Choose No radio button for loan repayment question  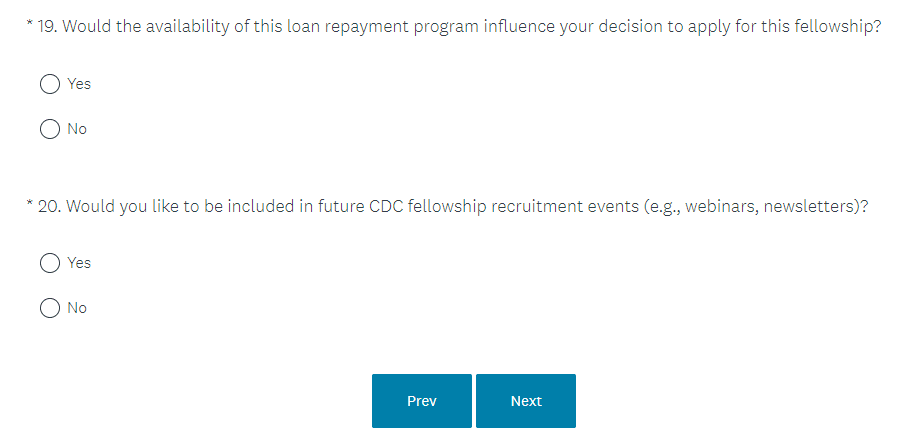pyautogui.click(x=50, y=129)
